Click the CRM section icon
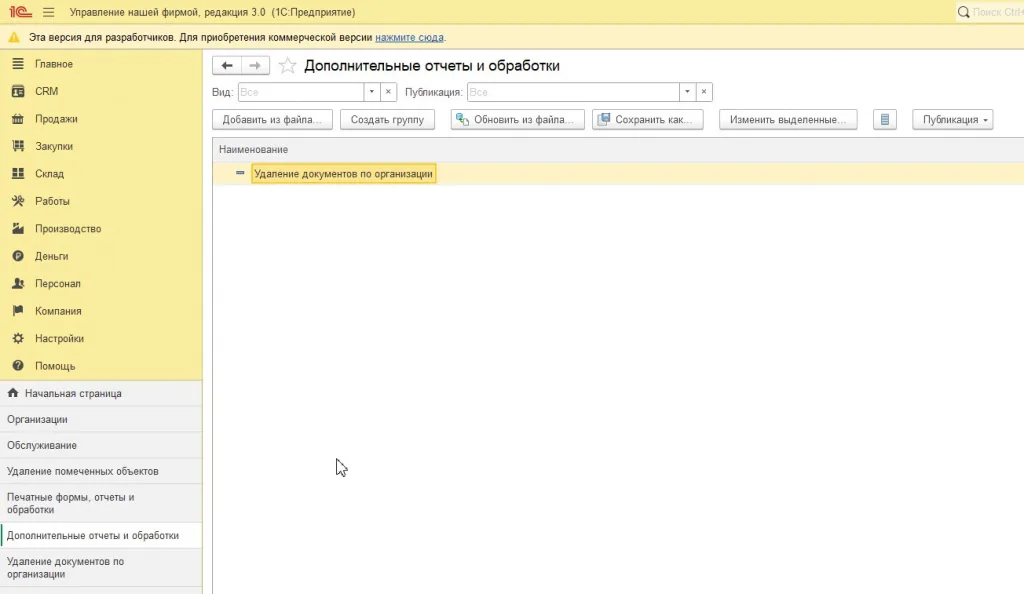 18,91
